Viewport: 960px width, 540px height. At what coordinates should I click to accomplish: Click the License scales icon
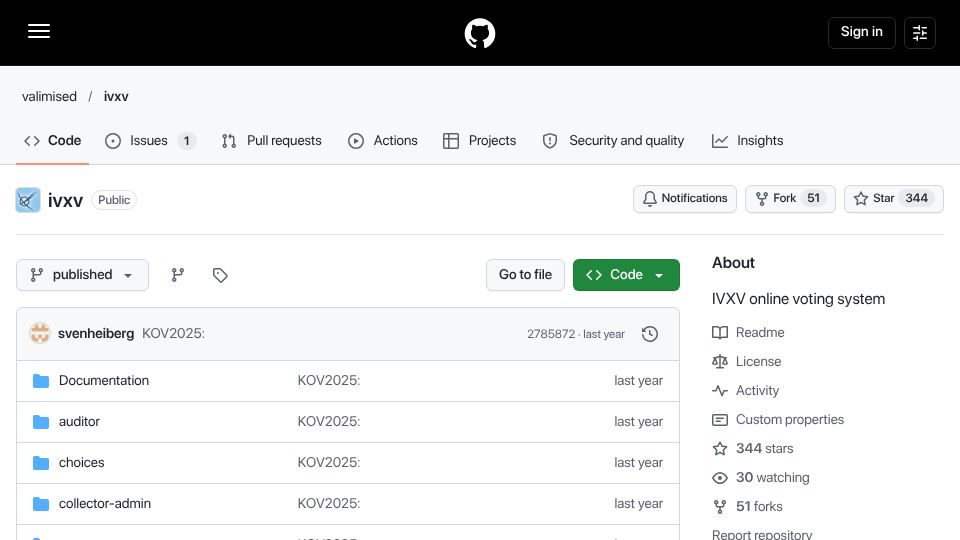coord(720,362)
